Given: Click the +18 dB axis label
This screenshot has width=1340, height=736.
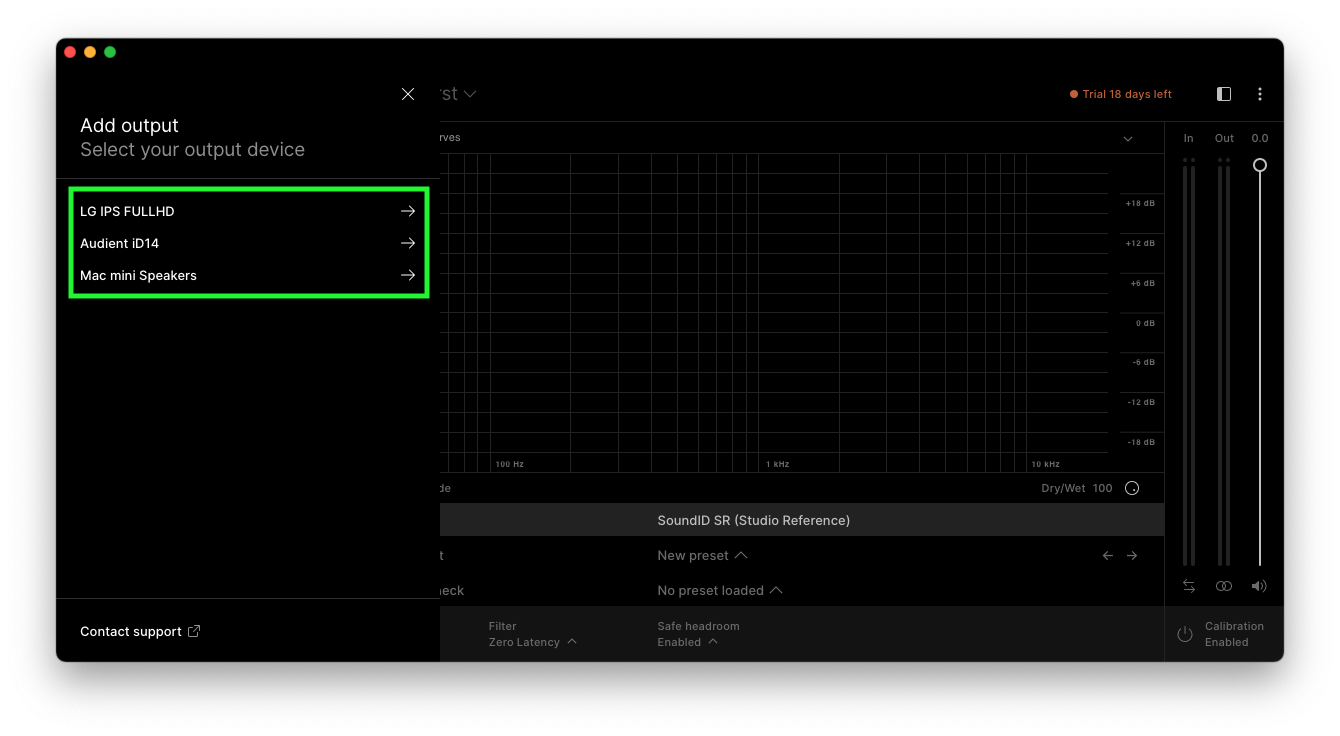Looking at the screenshot, I should point(1140,203).
